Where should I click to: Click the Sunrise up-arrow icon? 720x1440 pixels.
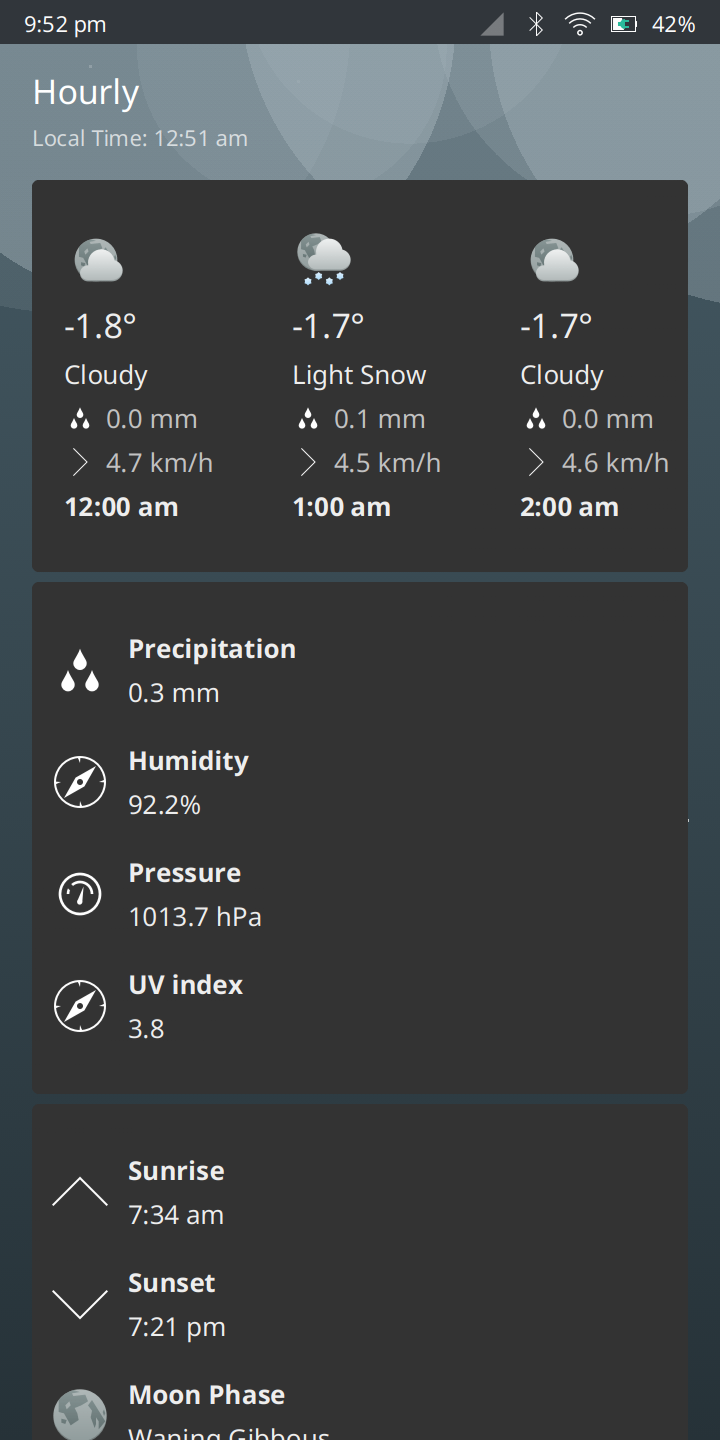point(80,1192)
